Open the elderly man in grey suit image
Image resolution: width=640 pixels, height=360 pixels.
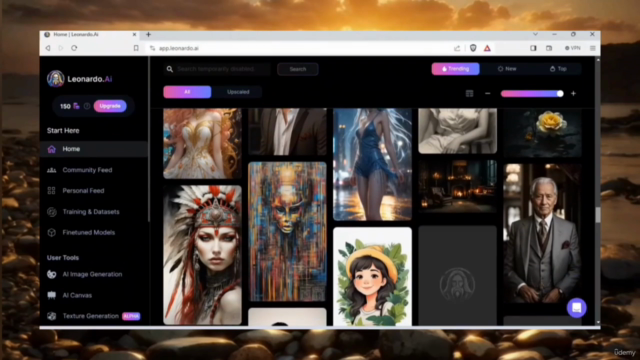(542, 233)
